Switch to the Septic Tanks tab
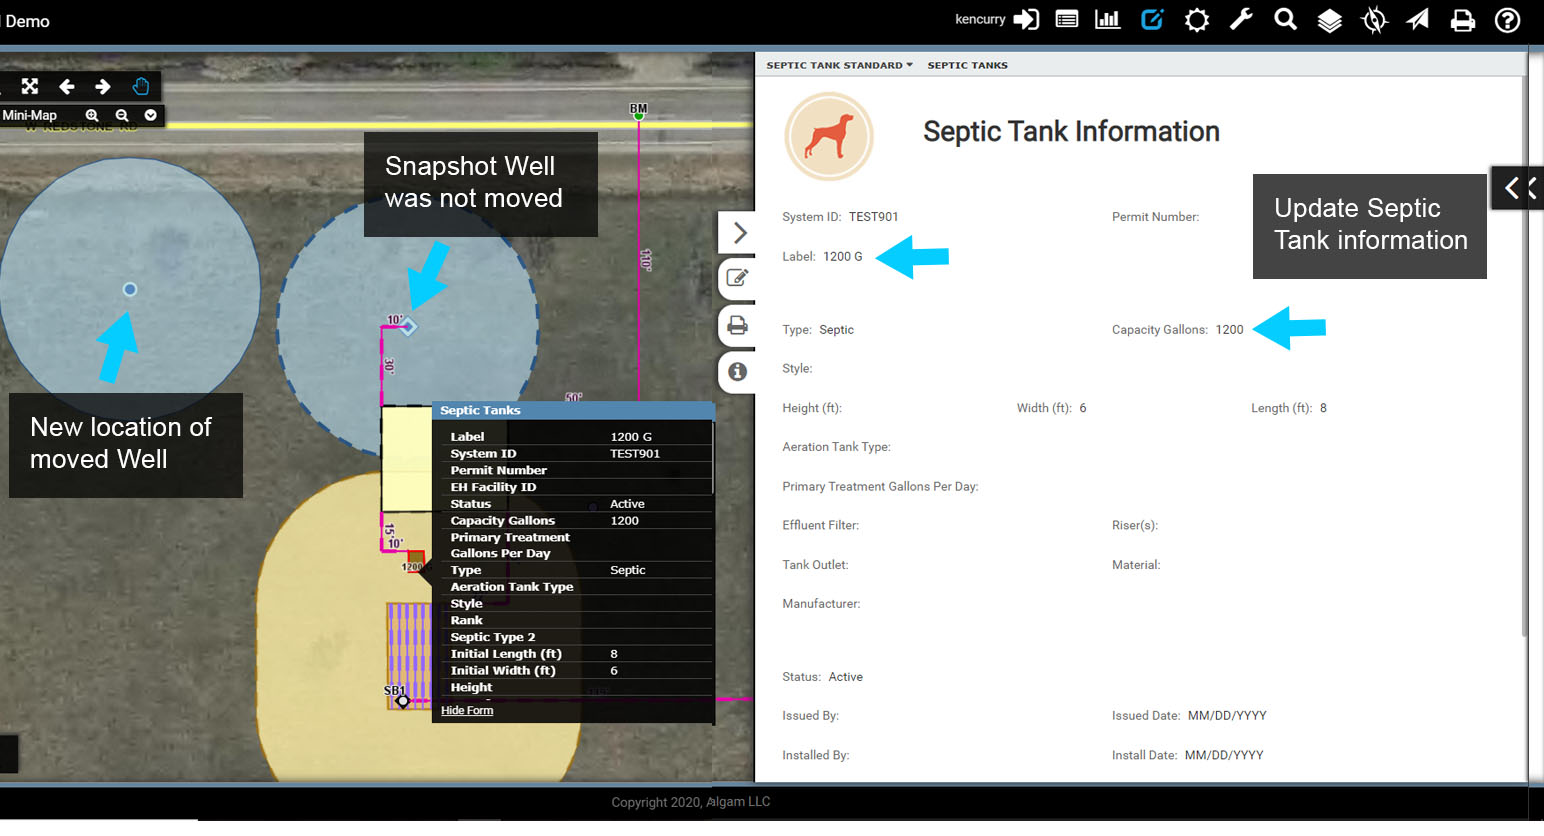Screen dimensions: 1544x836 coord(967,65)
